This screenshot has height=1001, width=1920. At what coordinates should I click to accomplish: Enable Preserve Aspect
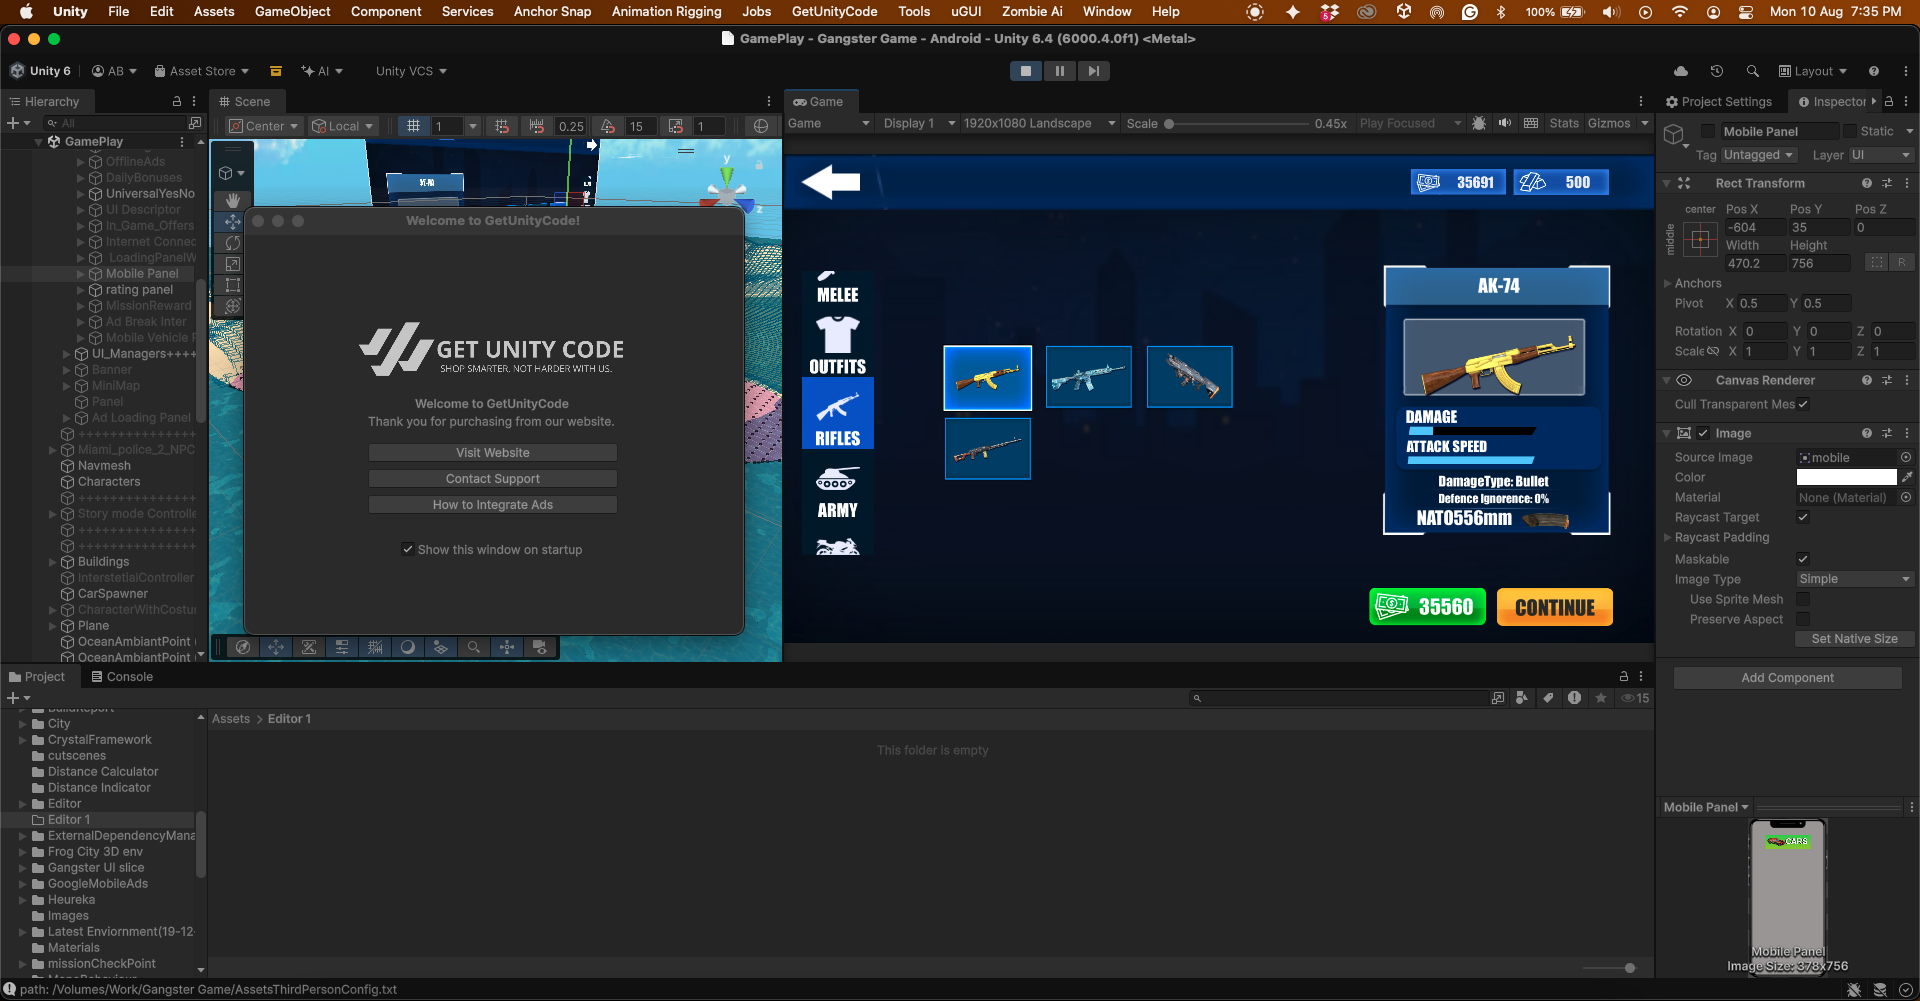coord(1803,619)
